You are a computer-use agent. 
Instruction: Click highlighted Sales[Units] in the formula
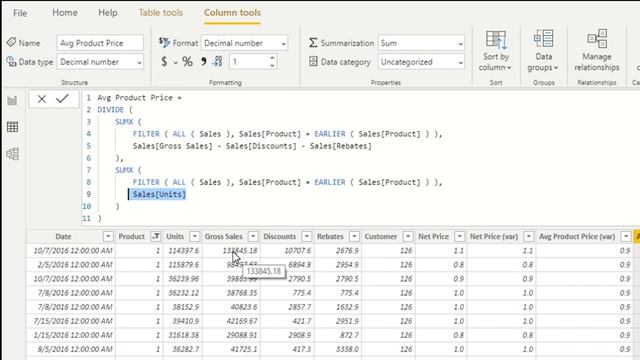(159, 194)
